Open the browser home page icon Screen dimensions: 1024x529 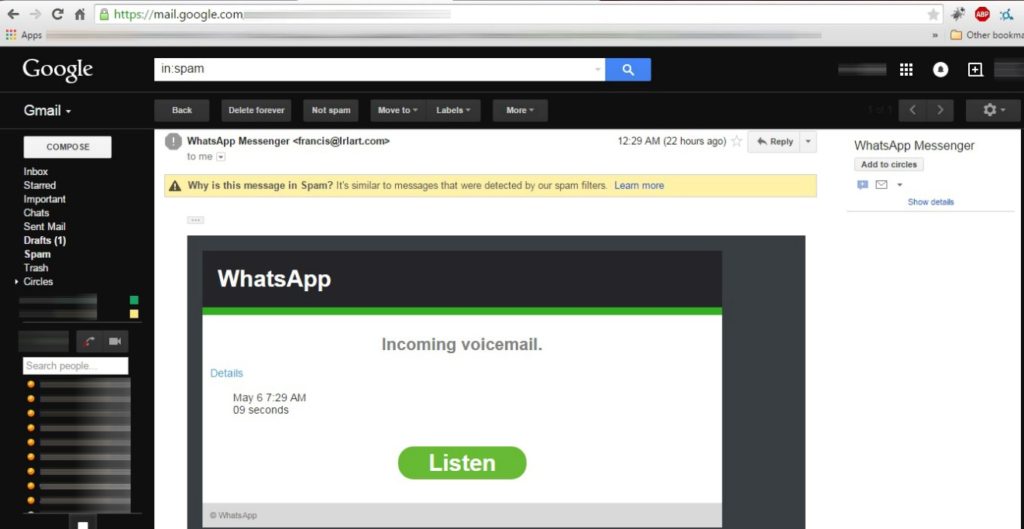pos(79,14)
